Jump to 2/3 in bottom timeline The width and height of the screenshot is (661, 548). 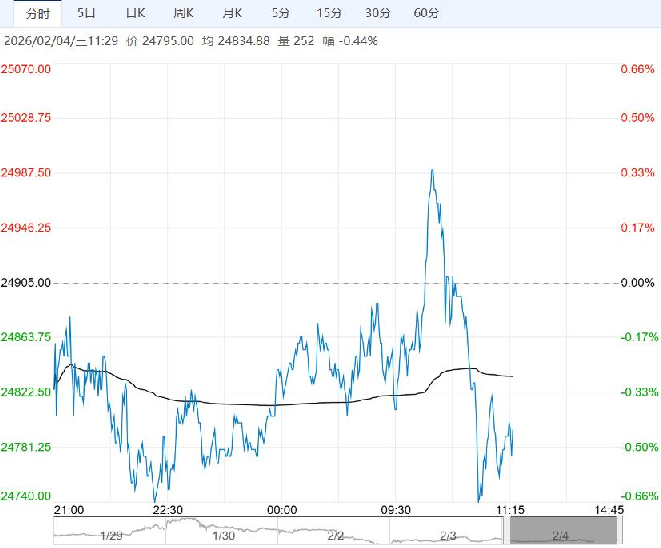(448, 533)
